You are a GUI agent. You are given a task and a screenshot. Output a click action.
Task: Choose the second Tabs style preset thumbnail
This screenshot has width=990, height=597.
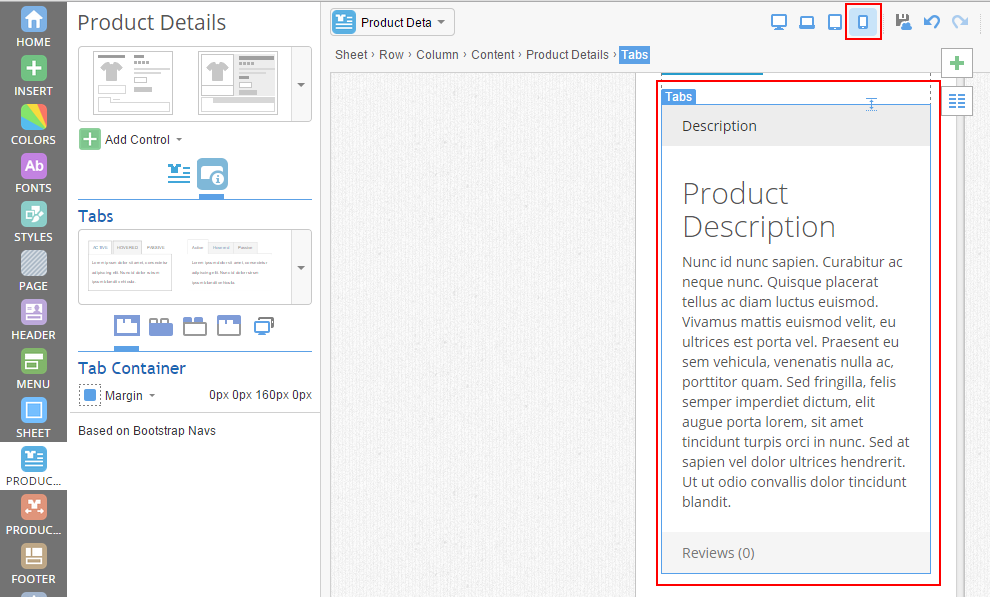click(x=229, y=265)
